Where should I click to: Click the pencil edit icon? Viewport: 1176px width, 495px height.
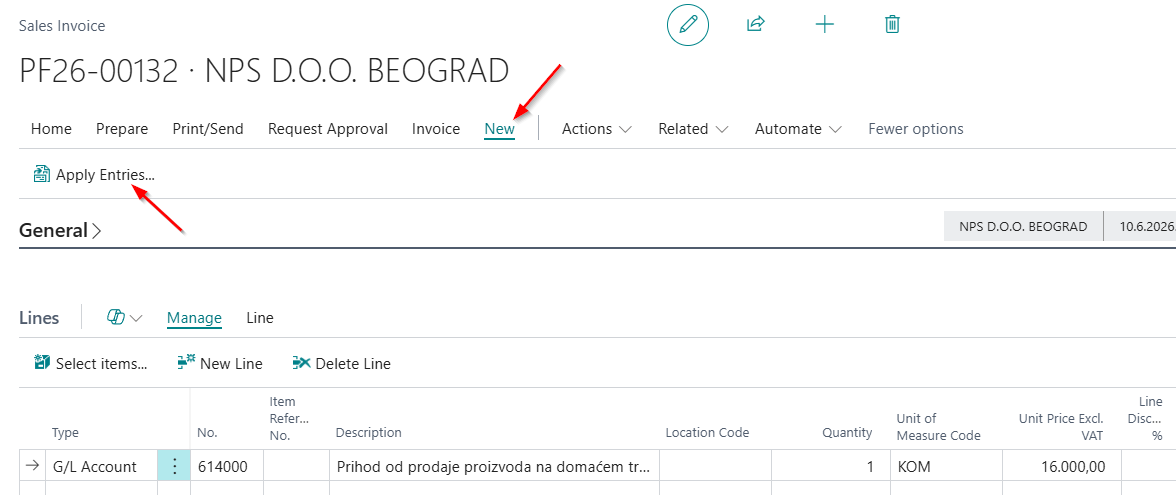pos(688,25)
